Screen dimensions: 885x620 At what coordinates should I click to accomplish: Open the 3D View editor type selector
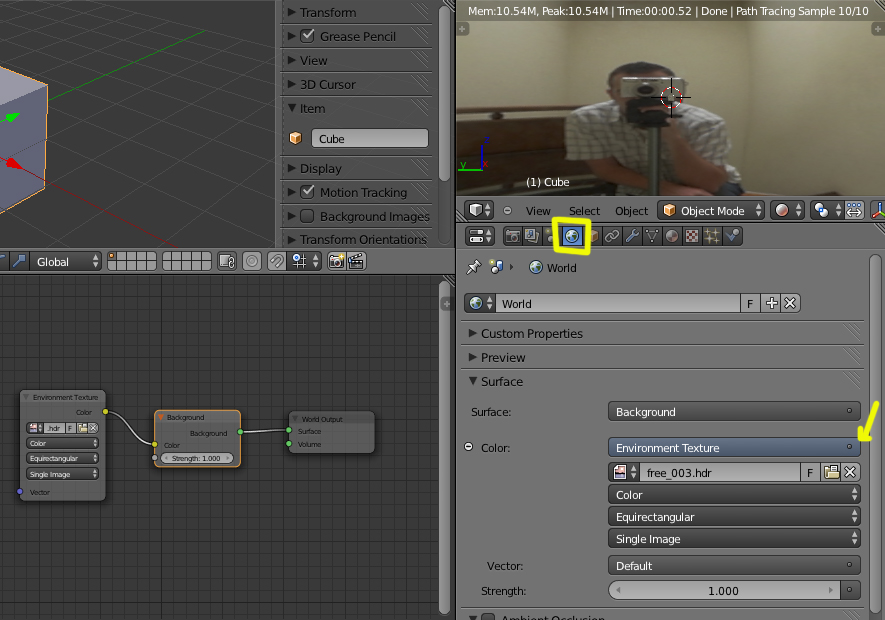480,211
